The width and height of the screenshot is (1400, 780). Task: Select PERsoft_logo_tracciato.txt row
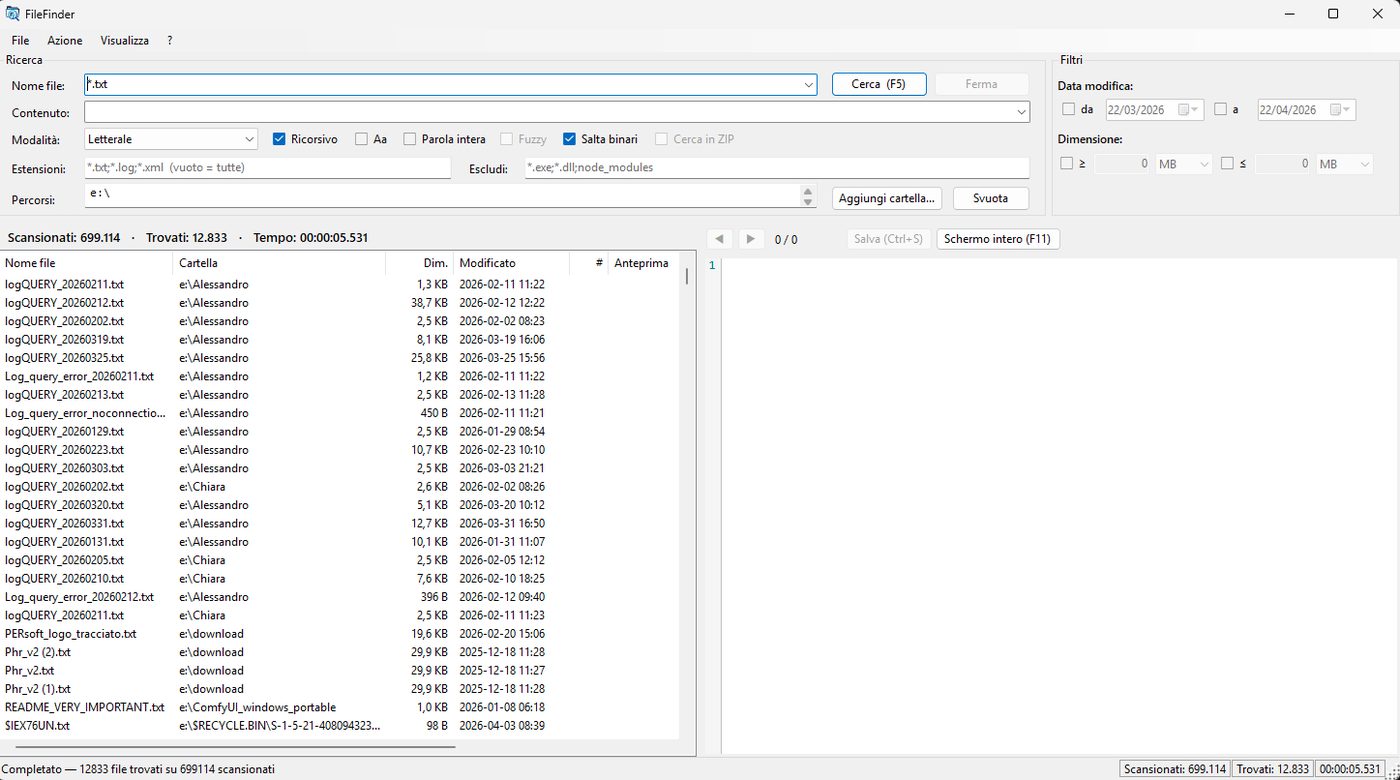340,634
